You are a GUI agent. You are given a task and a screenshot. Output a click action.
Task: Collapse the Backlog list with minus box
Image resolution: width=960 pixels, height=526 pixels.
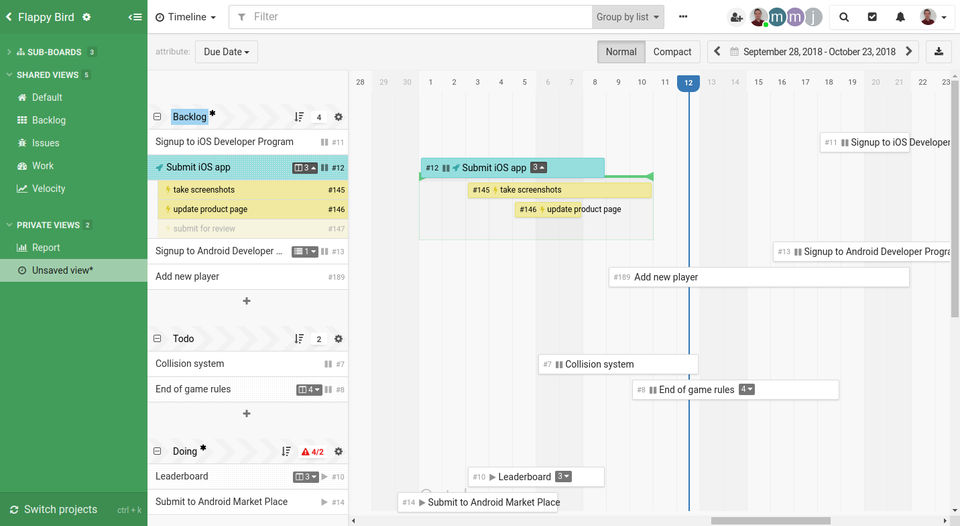[157, 117]
